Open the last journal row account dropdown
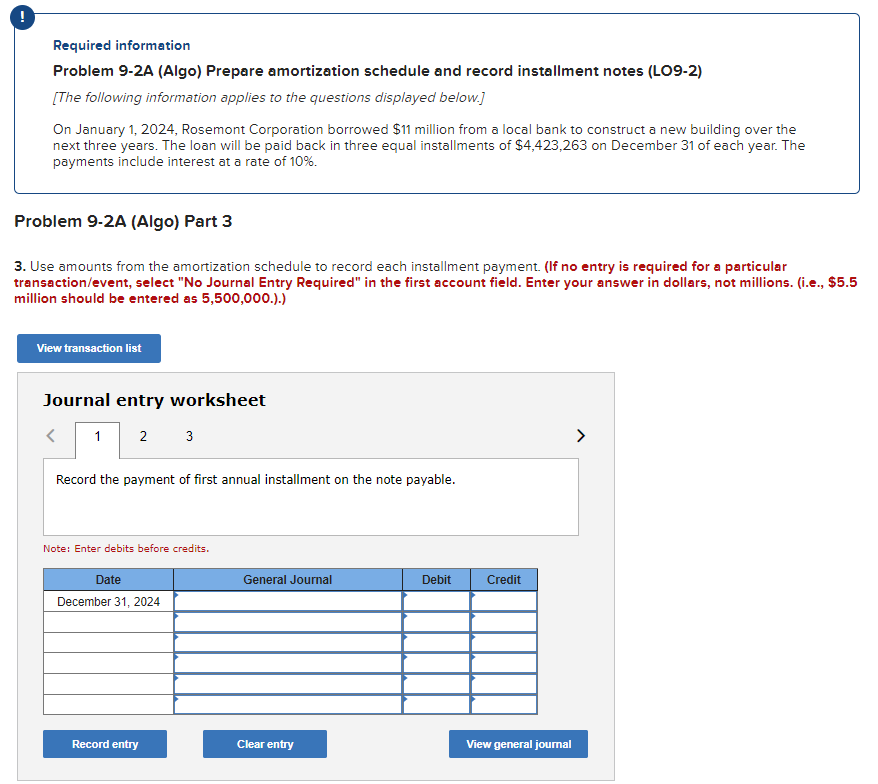The height and width of the screenshot is (784, 878). coord(287,701)
